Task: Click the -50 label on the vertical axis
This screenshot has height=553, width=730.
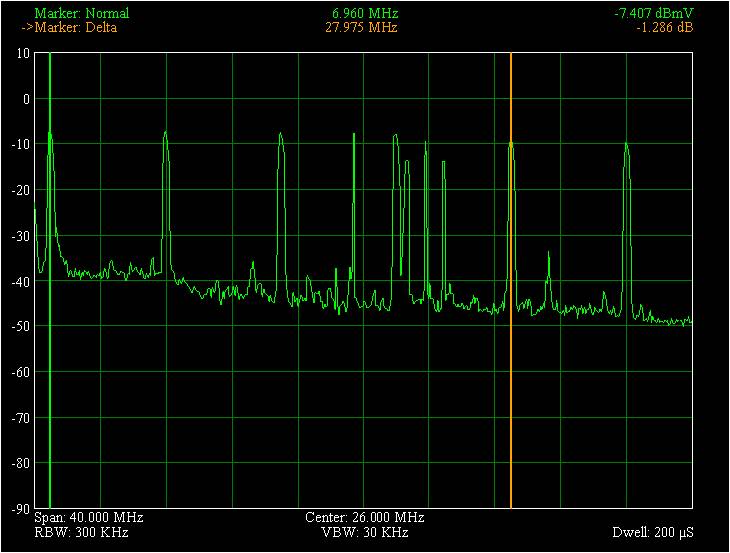Action: [x=19, y=327]
